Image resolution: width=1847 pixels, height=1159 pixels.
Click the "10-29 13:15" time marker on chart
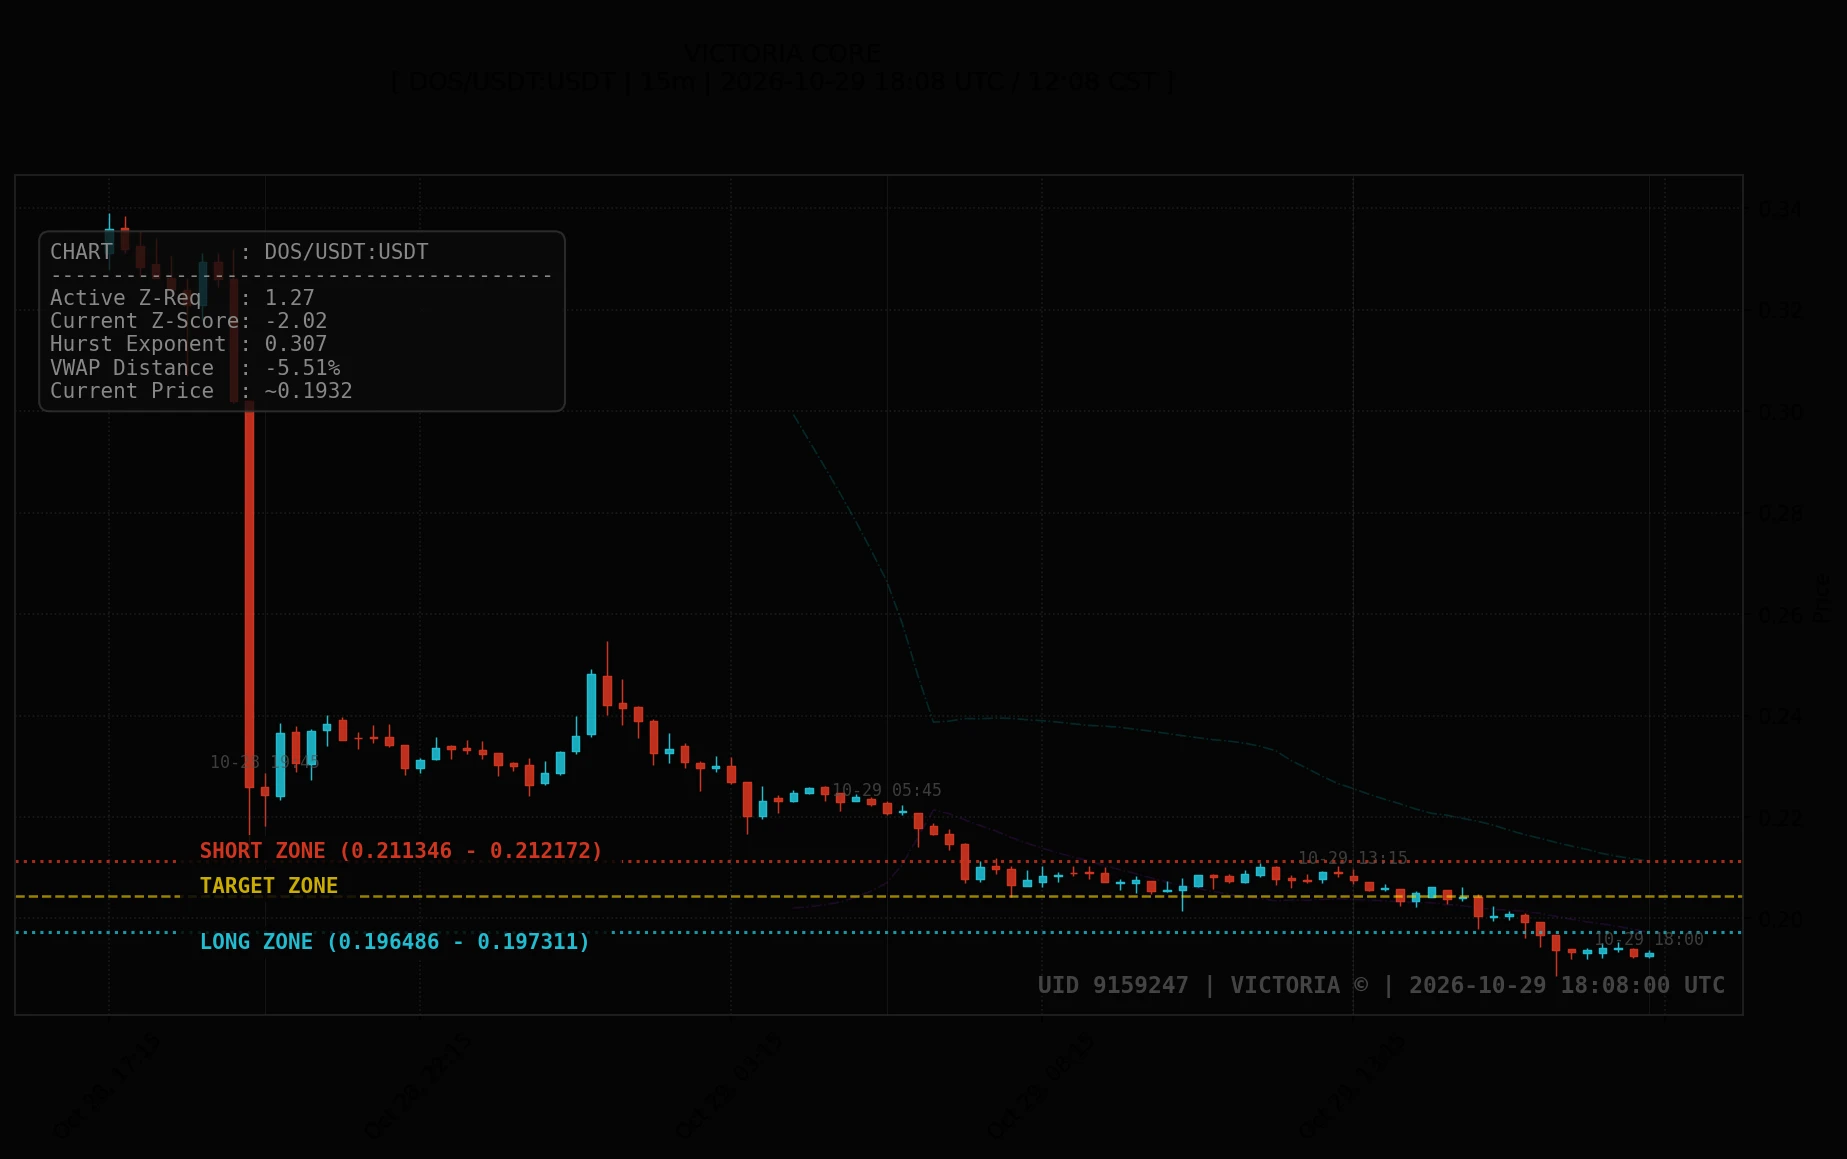point(1353,858)
